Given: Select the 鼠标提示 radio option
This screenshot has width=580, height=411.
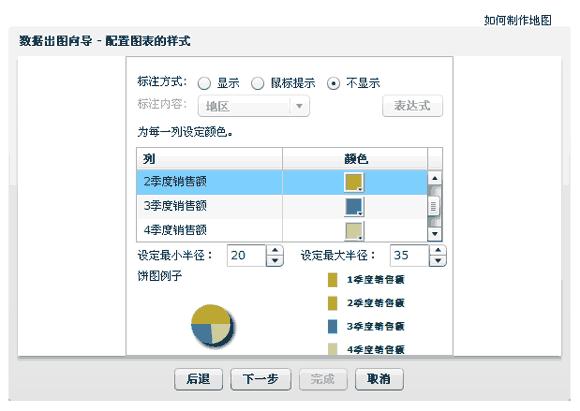Looking at the screenshot, I should (x=257, y=83).
